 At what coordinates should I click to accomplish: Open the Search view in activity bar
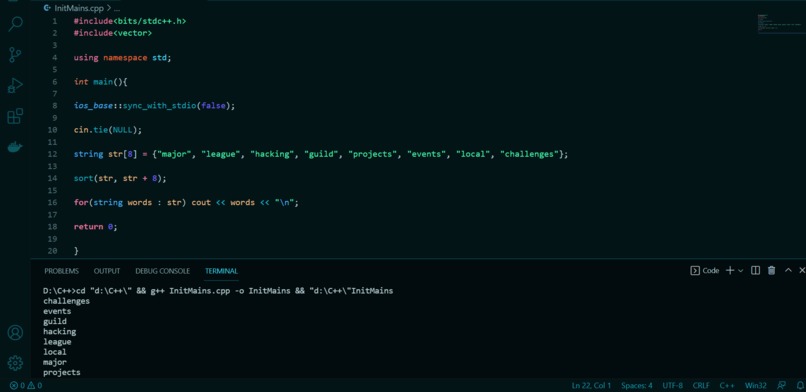point(15,24)
